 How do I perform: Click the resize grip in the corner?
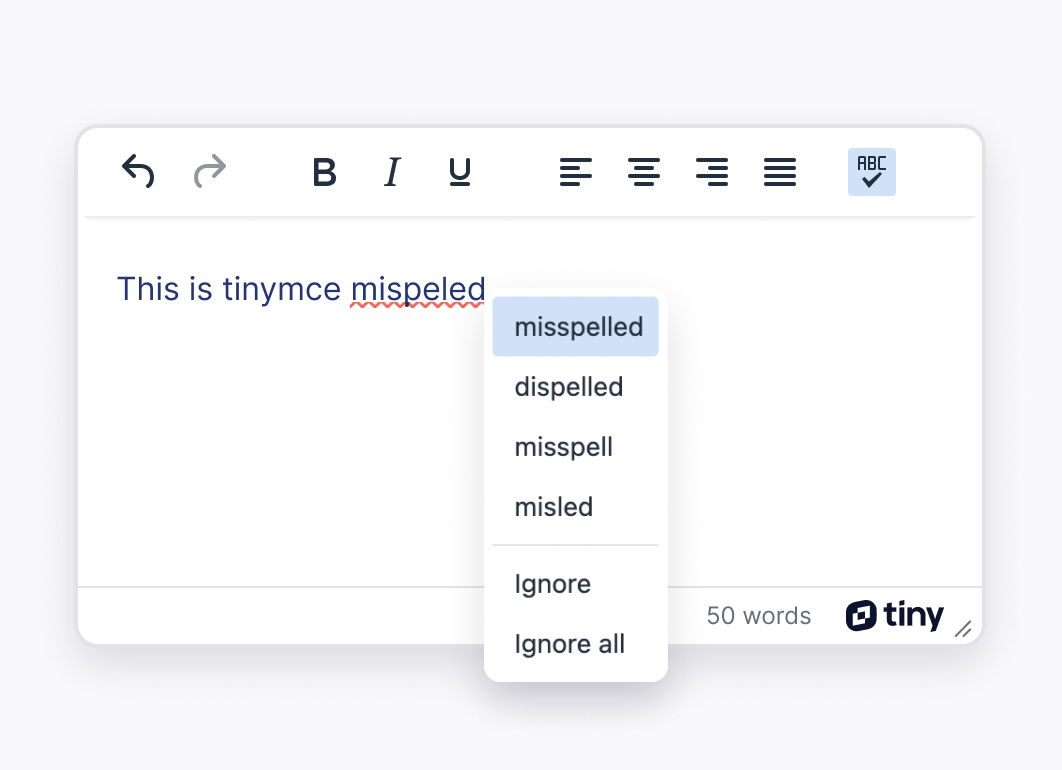963,630
